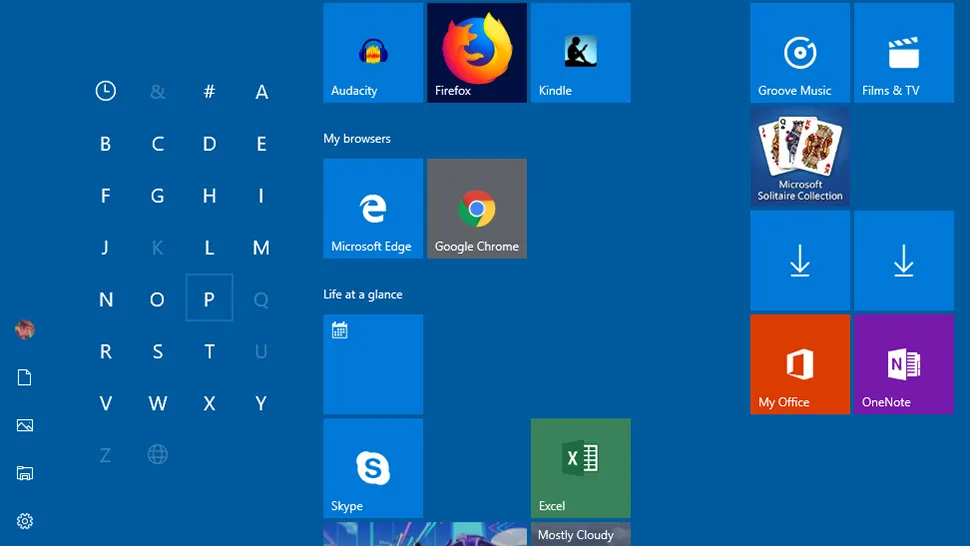Image resolution: width=970 pixels, height=546 pixels.
Task: Open the Skype tile
Action: pos(373,468)
